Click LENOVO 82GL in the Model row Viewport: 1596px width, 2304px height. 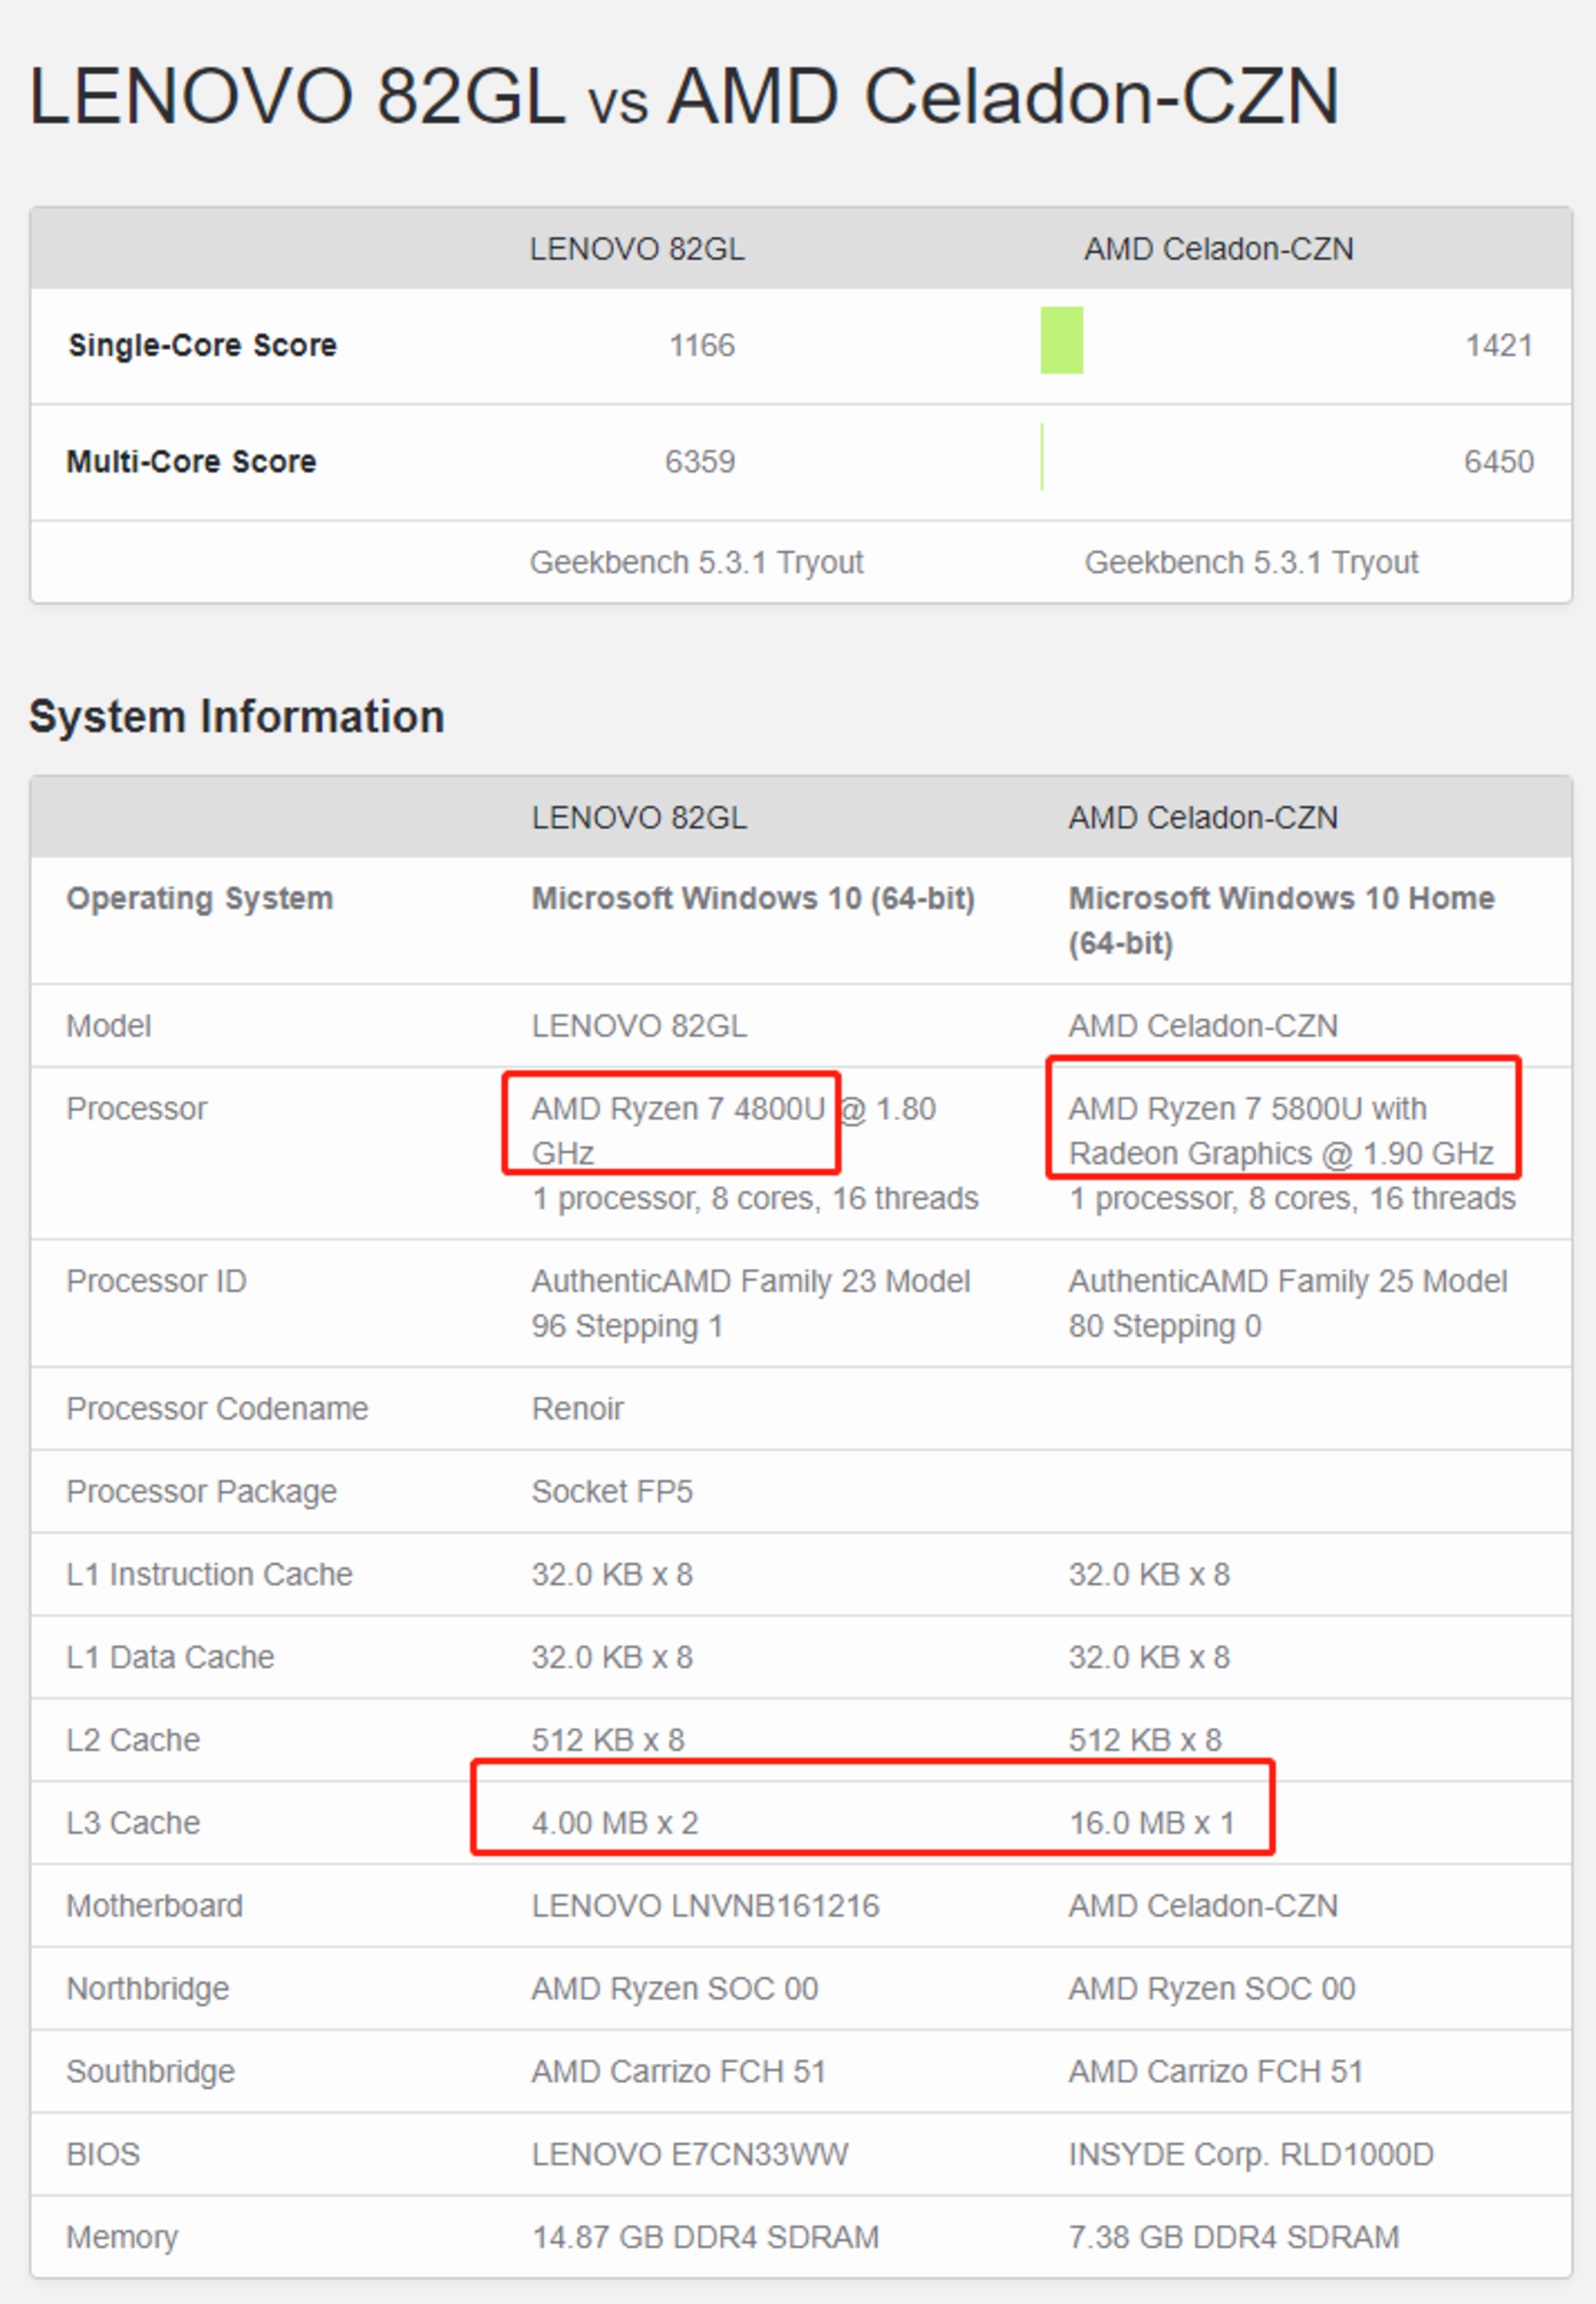(639, 1026)
